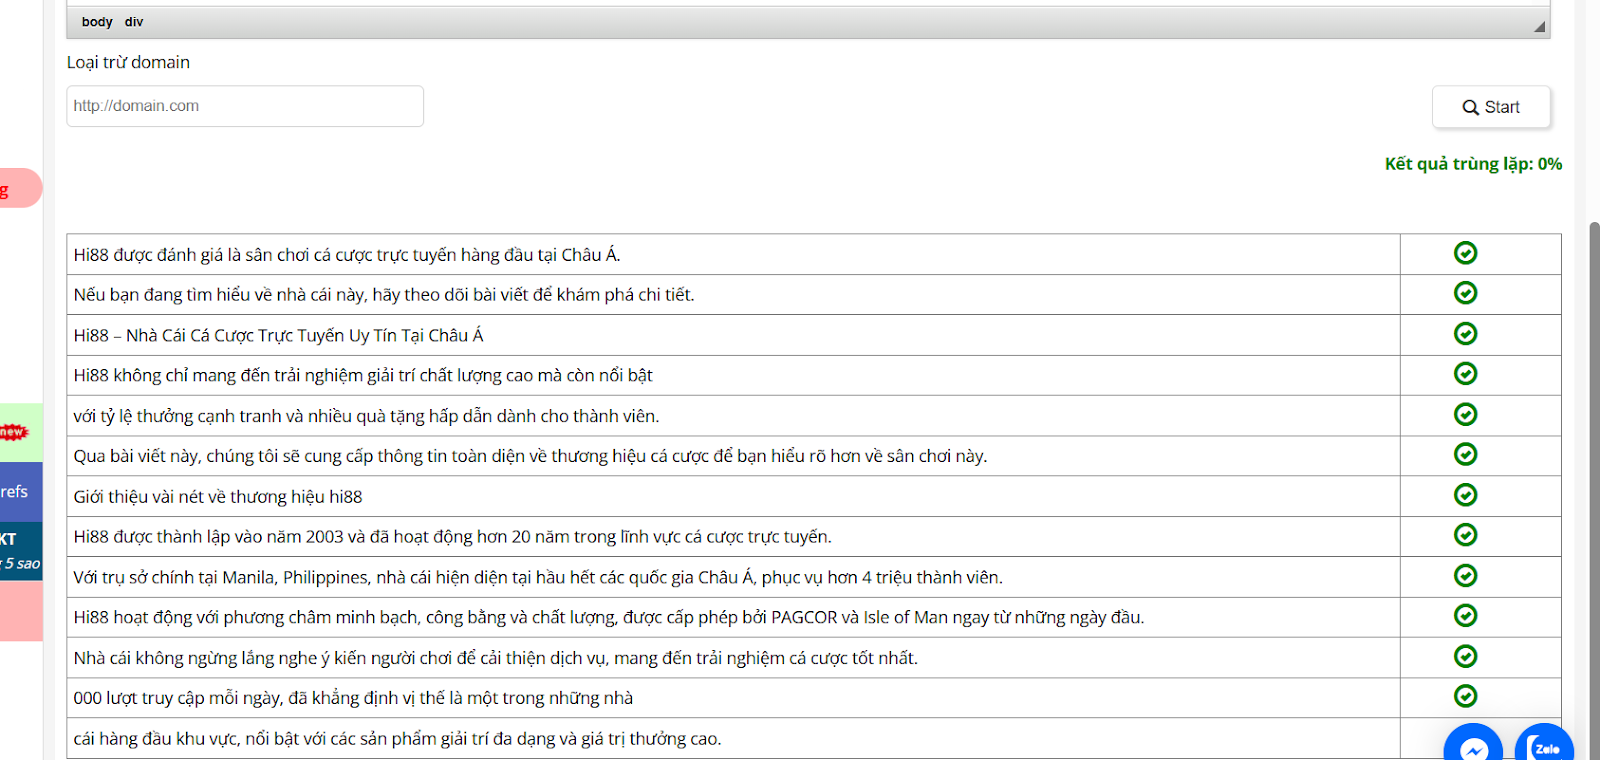Click check icon for 'Hi88 hoạt động với phương châm' row

(1466, 616)
